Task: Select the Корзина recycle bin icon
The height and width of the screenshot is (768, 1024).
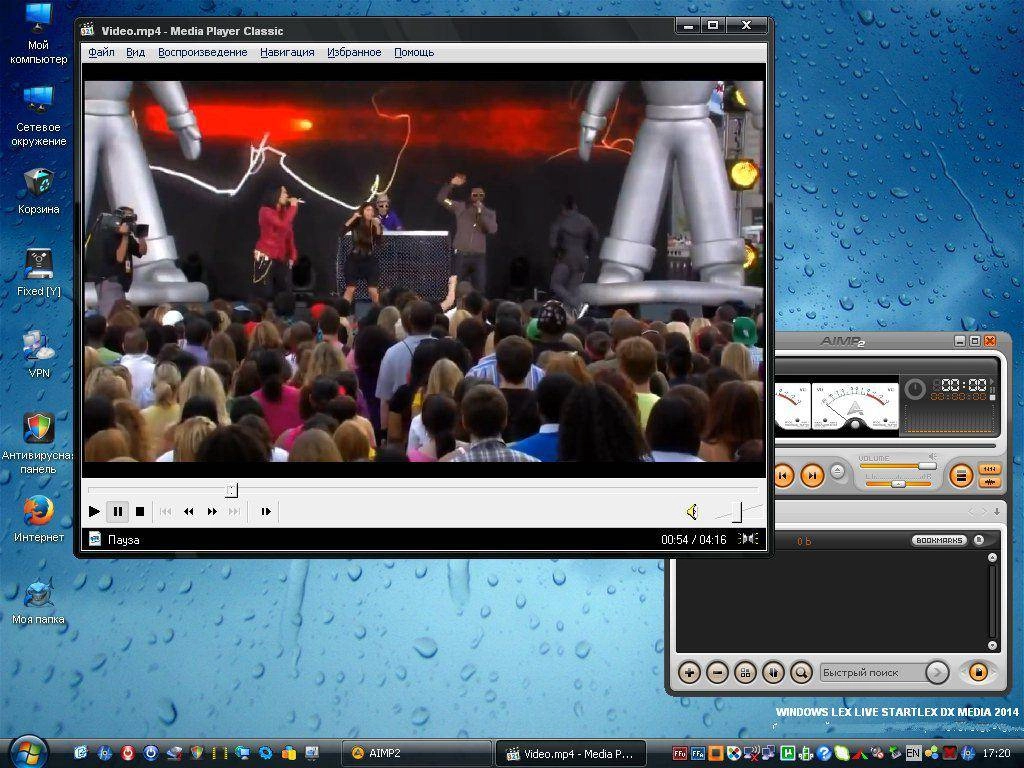Action: tap(39, 191)
